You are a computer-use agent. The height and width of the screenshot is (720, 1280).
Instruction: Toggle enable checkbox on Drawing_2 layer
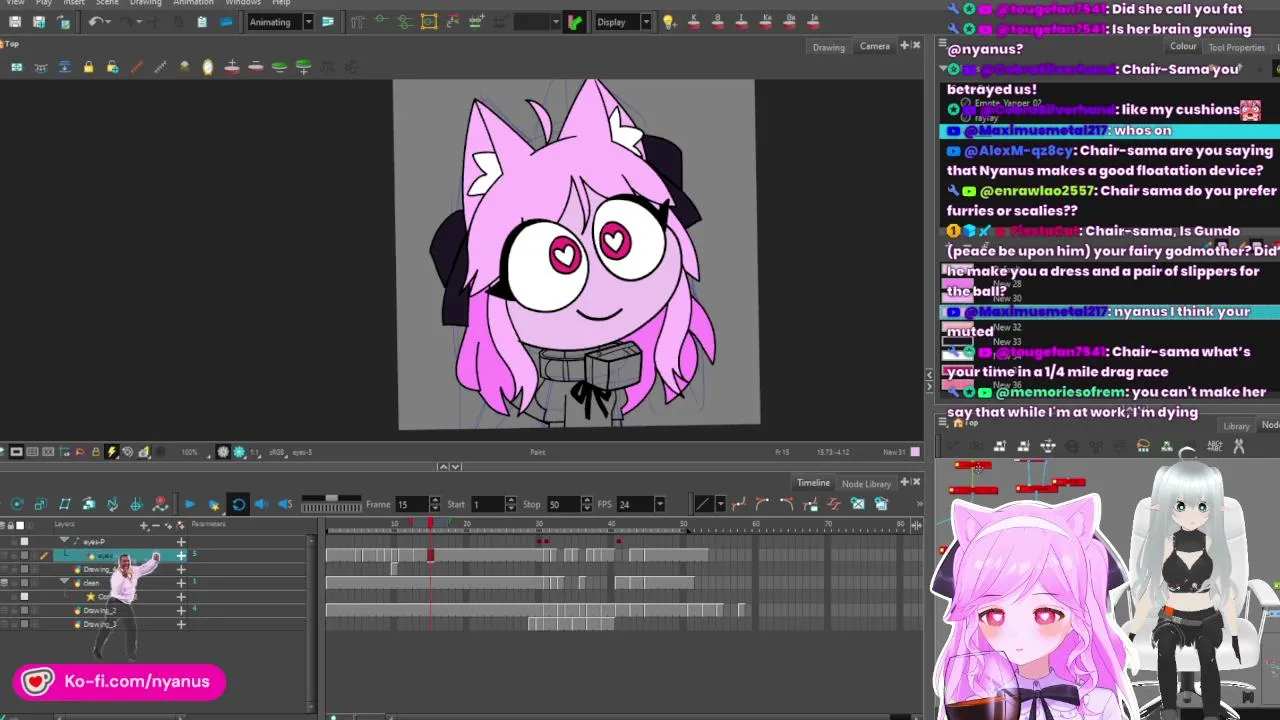click(24, 610)
